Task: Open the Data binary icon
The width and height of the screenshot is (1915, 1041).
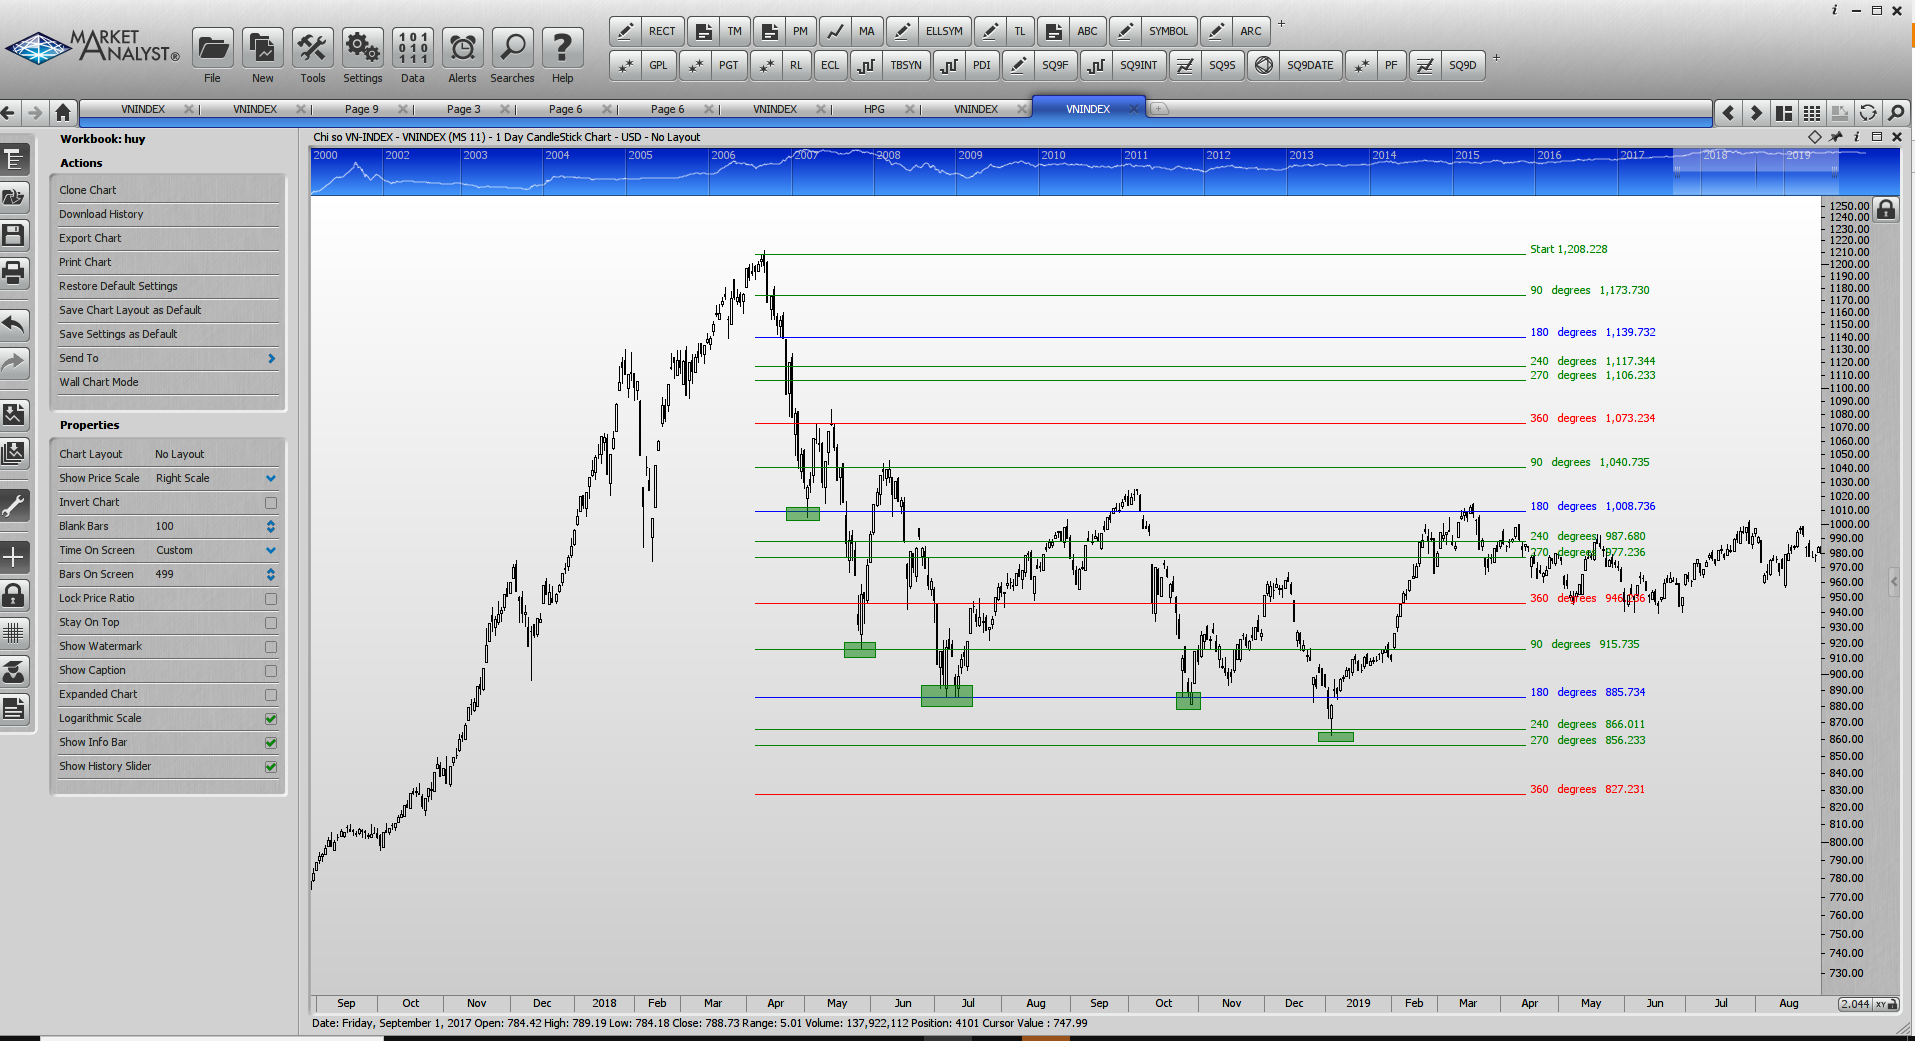Action: click(412, 48)
